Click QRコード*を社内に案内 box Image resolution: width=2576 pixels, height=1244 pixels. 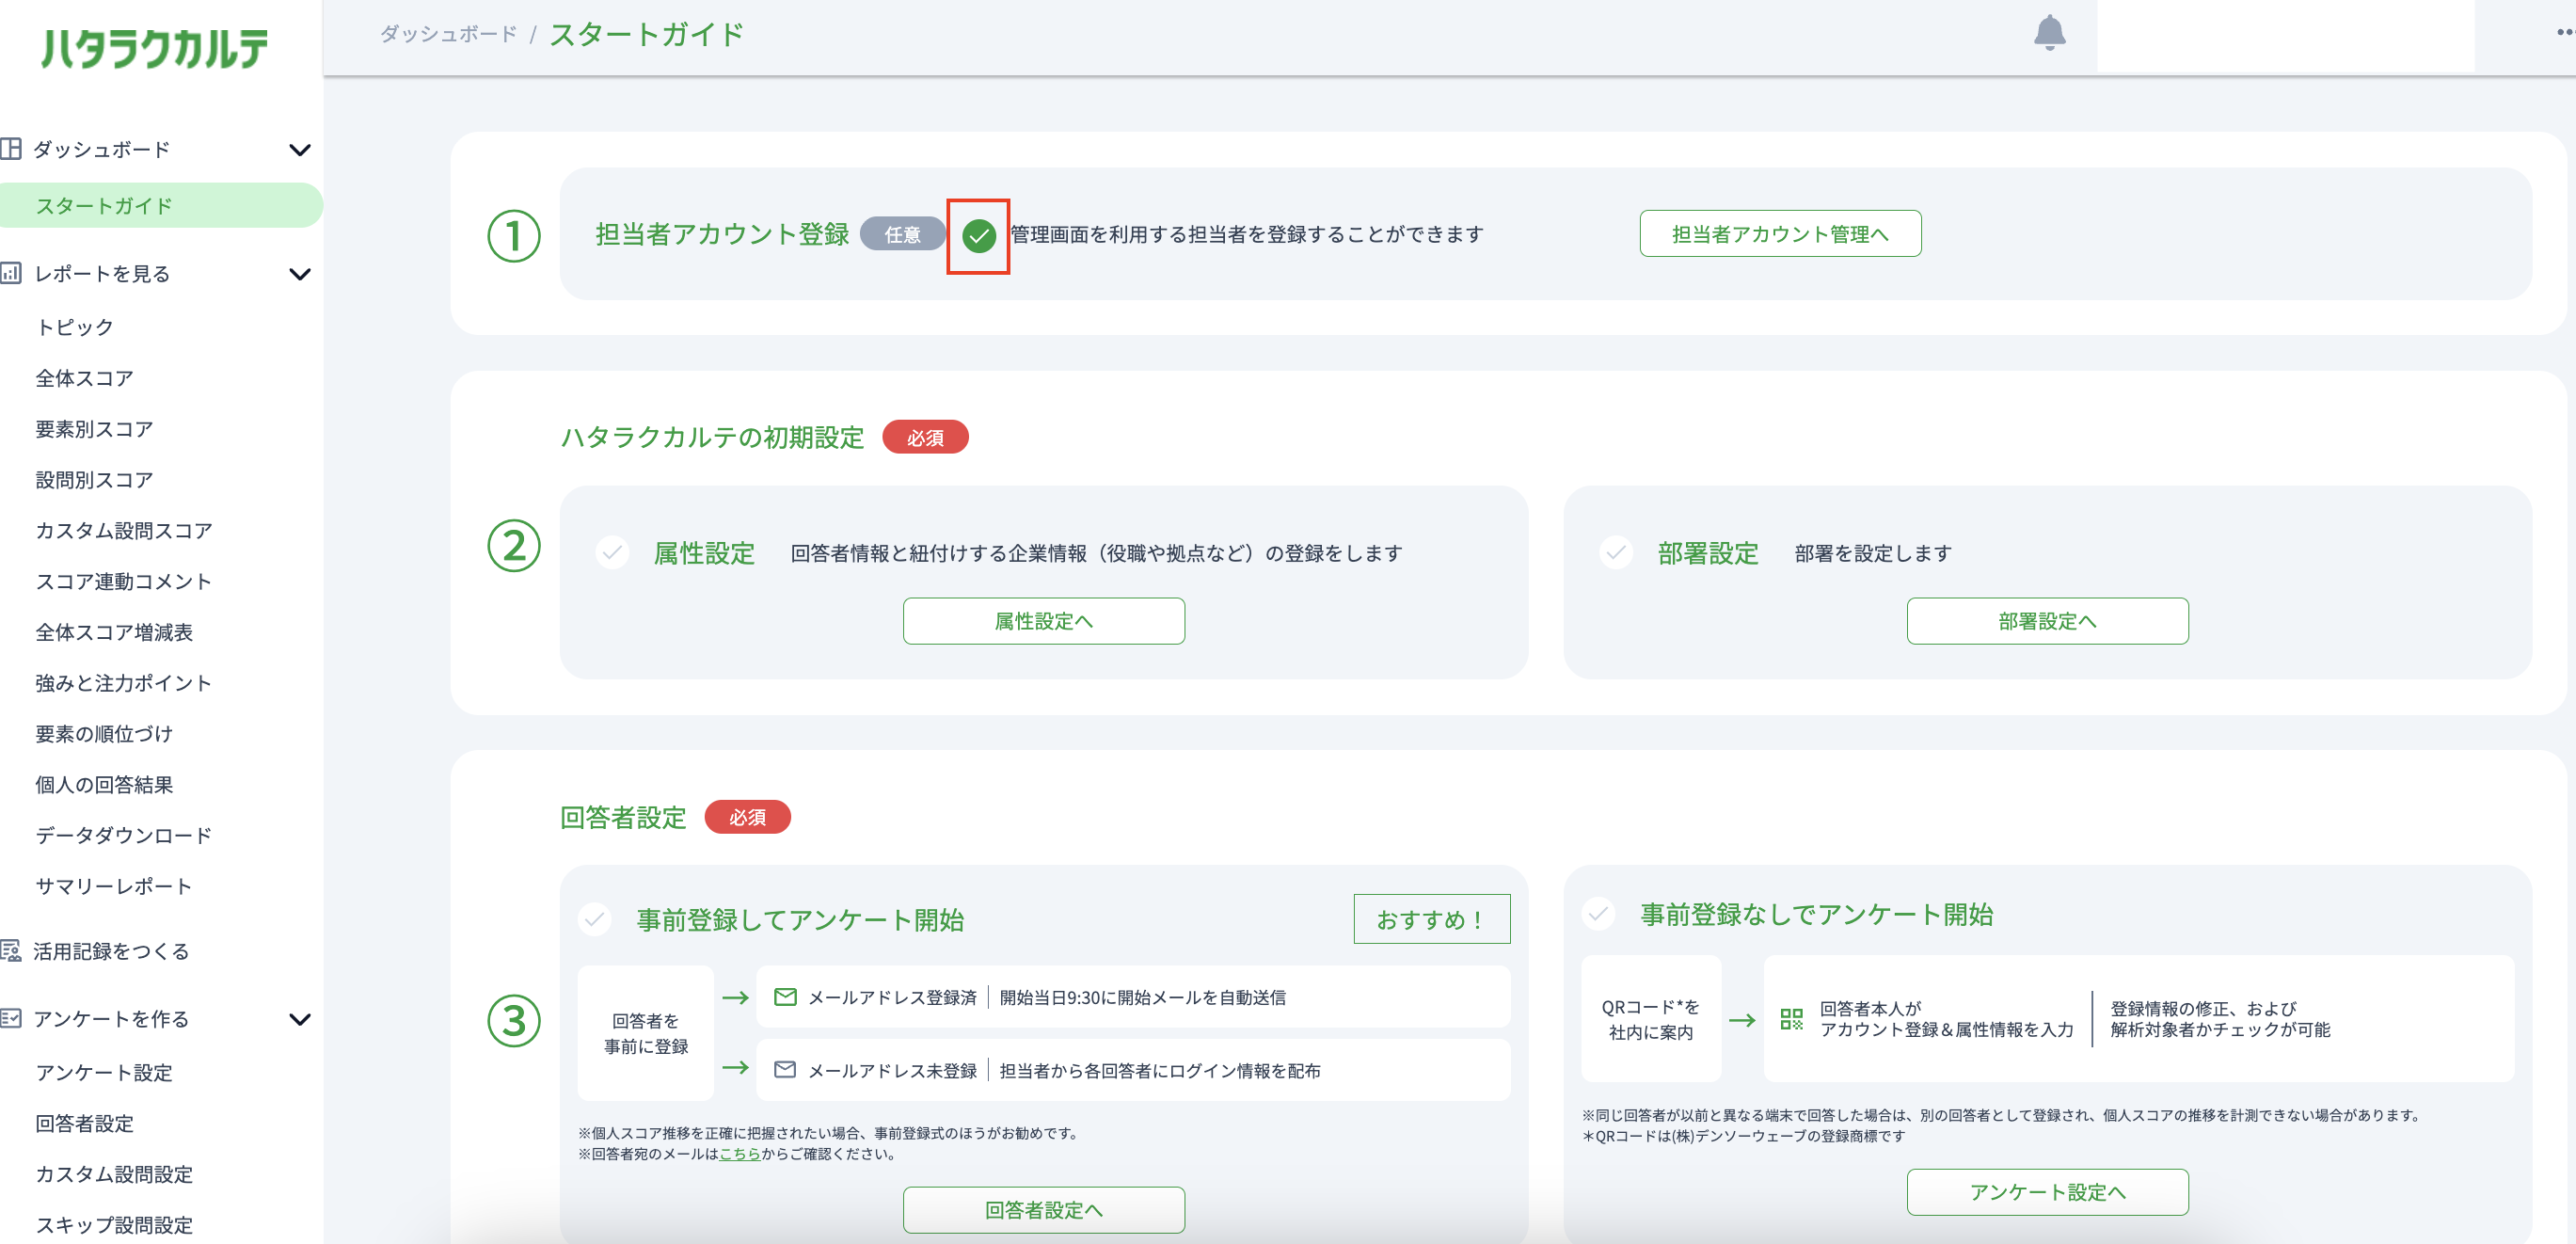(1651, 1019)
